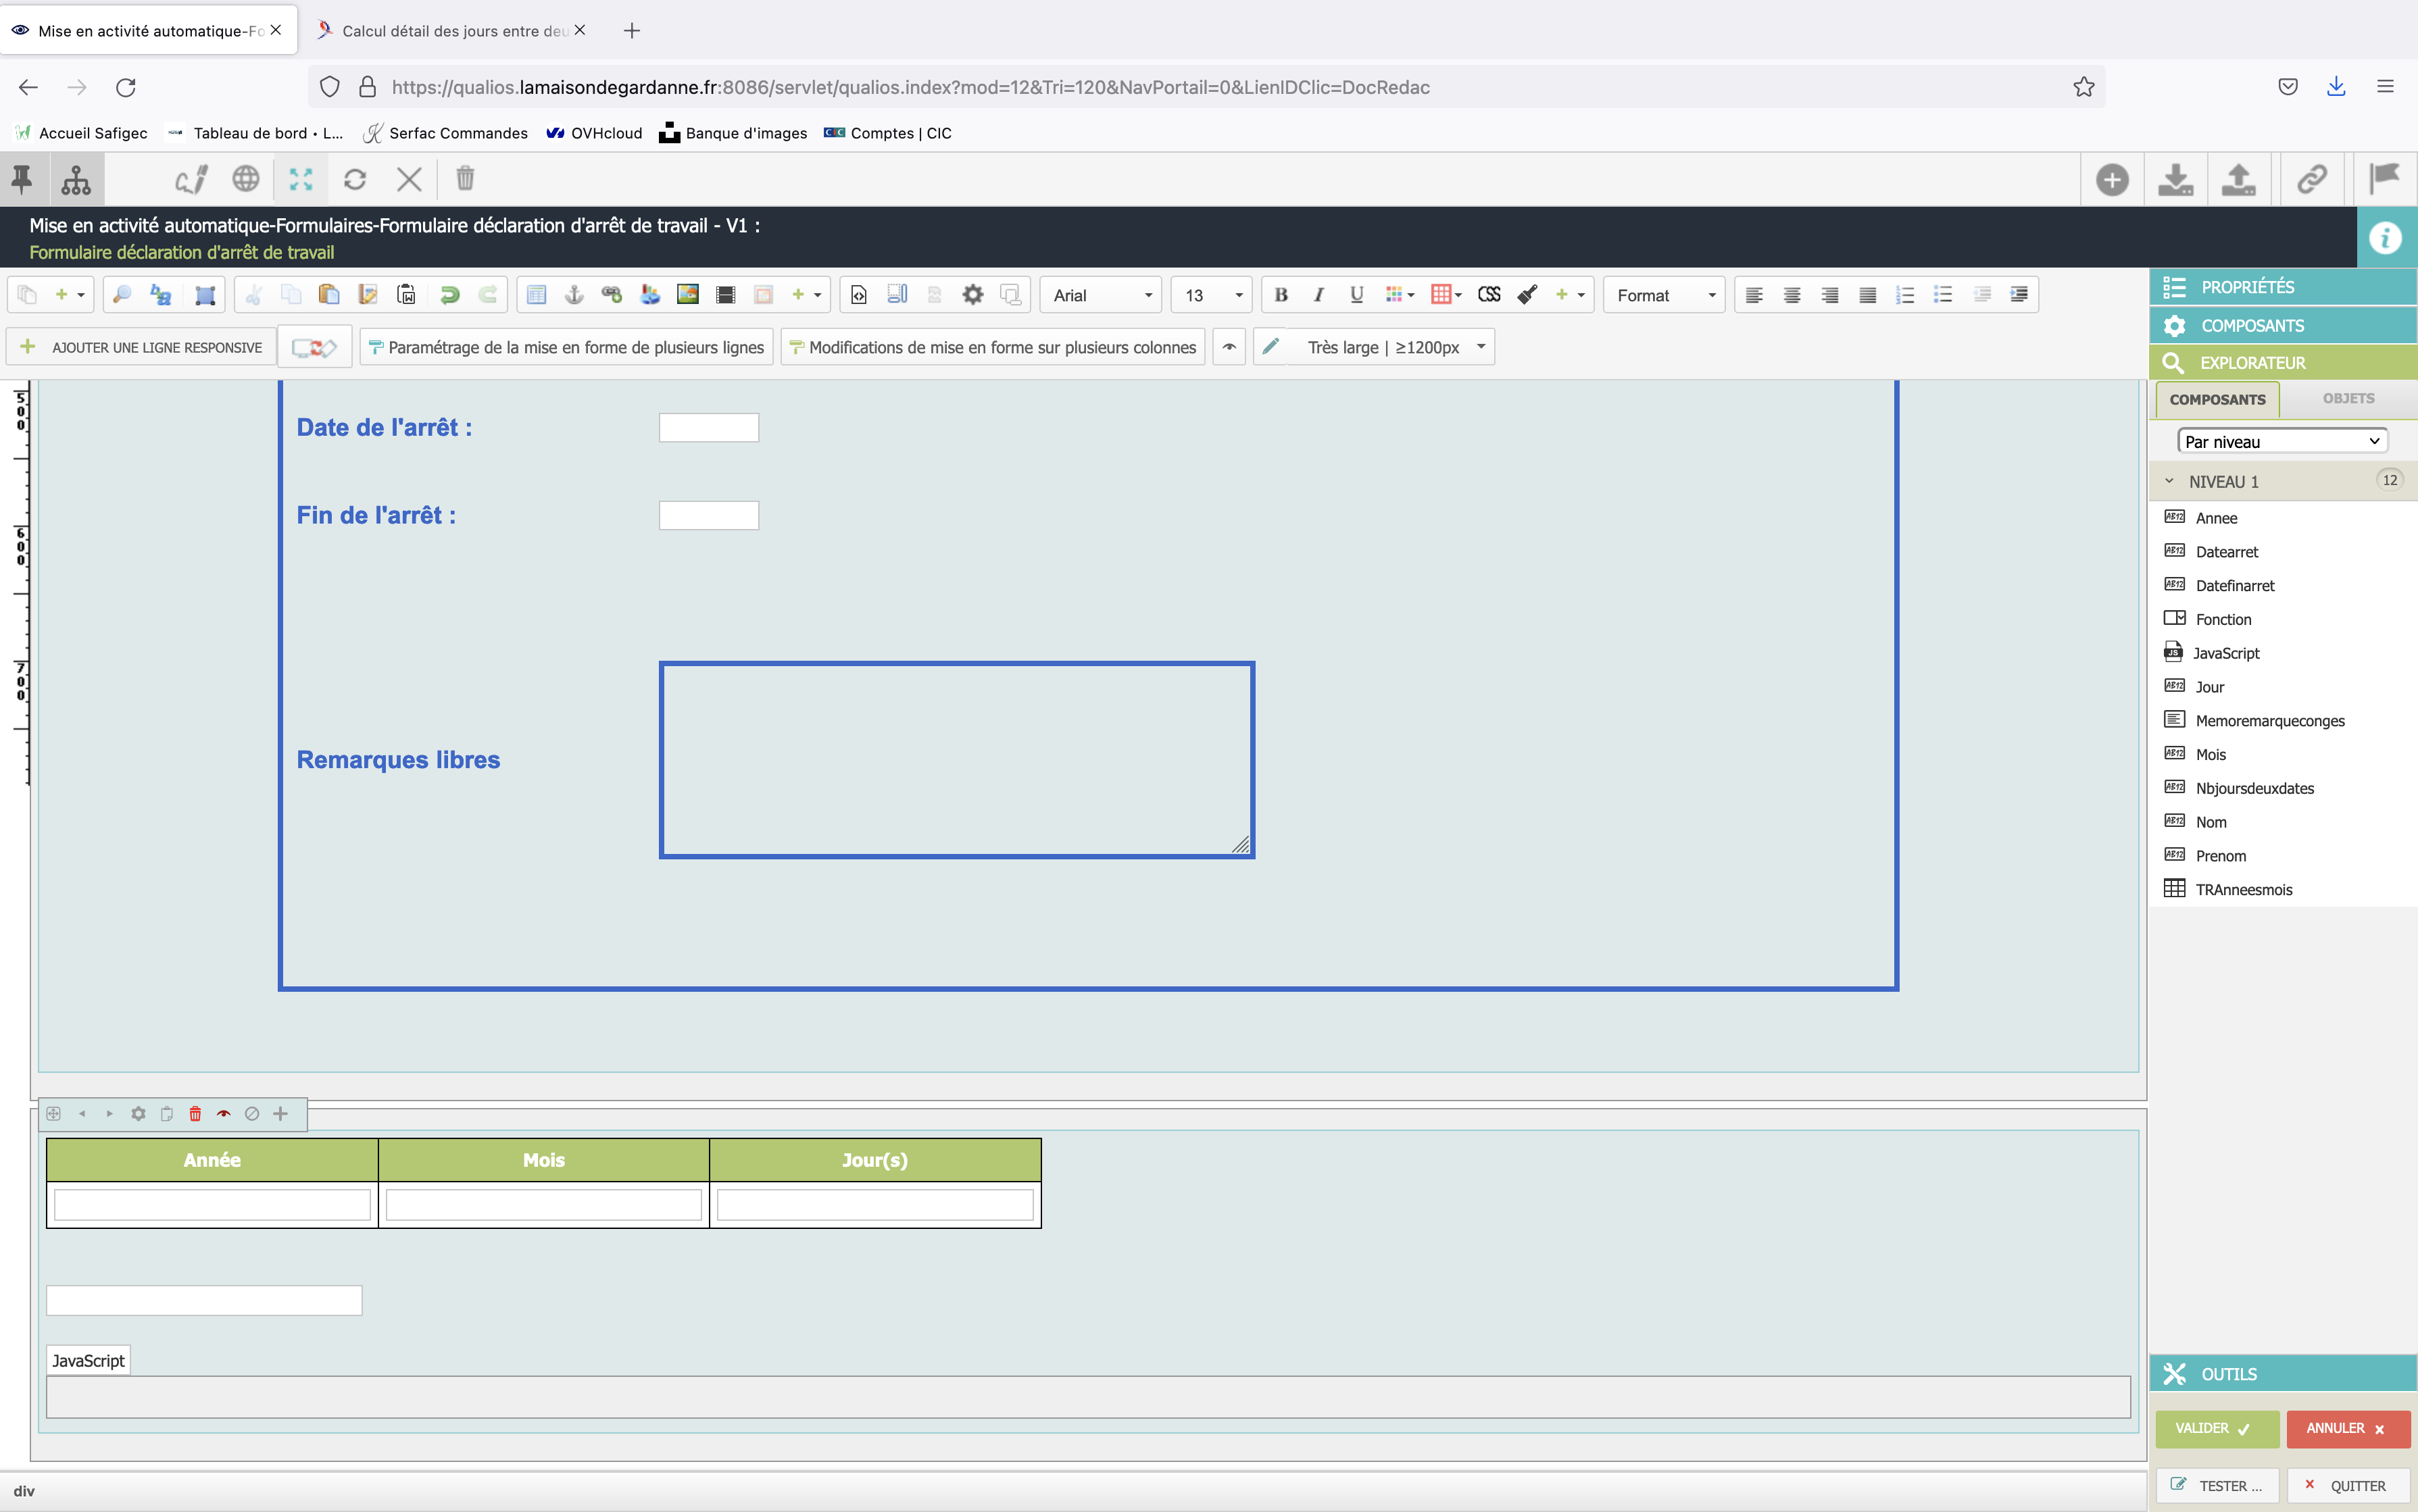Click the green undo arrow
Image resolution: width=2418 pixels, height=1512 pixels.
449,295
